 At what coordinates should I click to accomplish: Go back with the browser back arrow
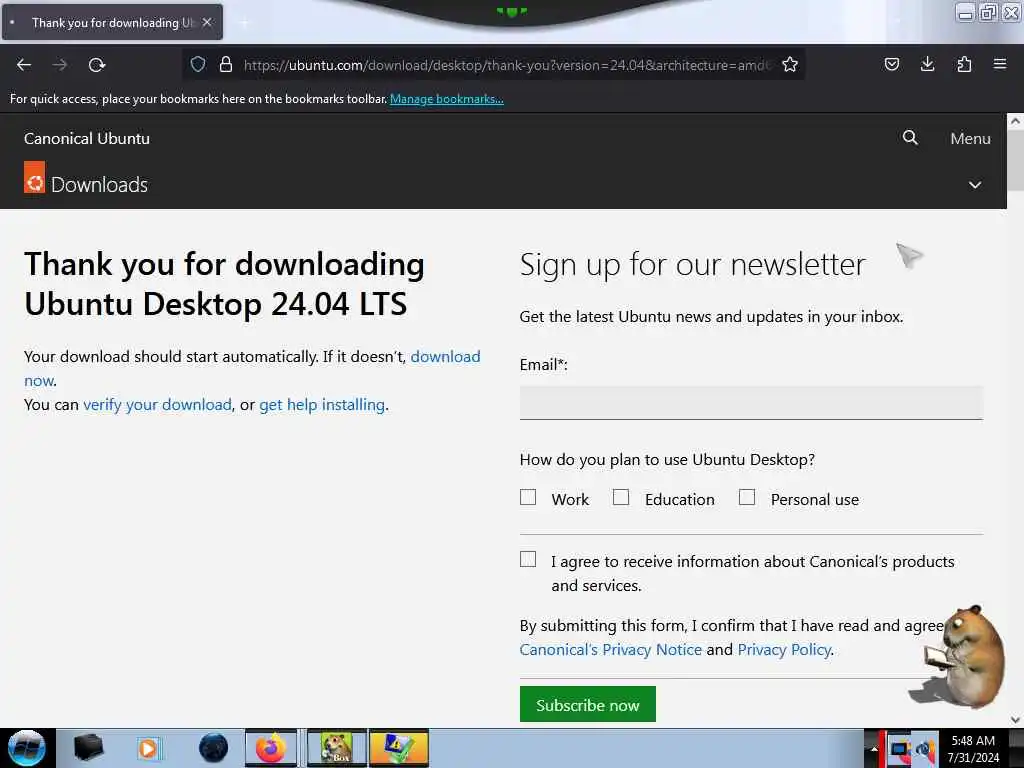24,65
